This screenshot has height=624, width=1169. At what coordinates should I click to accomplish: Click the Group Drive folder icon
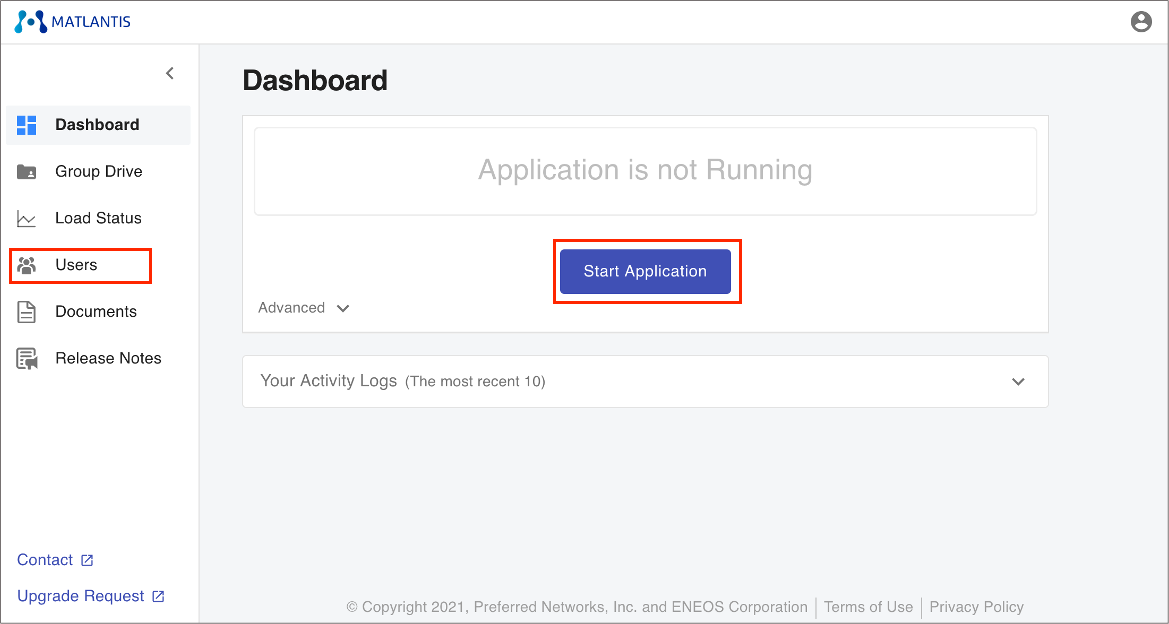[27, 172]
